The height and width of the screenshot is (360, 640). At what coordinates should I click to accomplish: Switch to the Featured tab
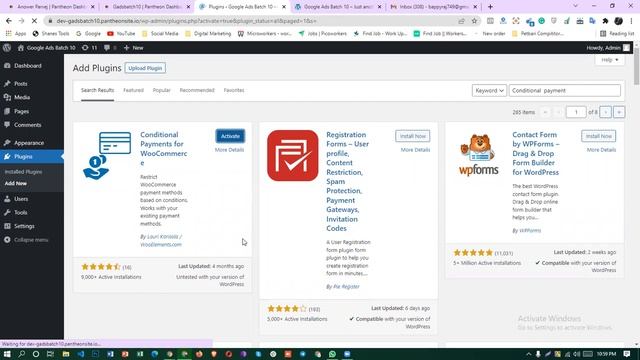point(133,90)
